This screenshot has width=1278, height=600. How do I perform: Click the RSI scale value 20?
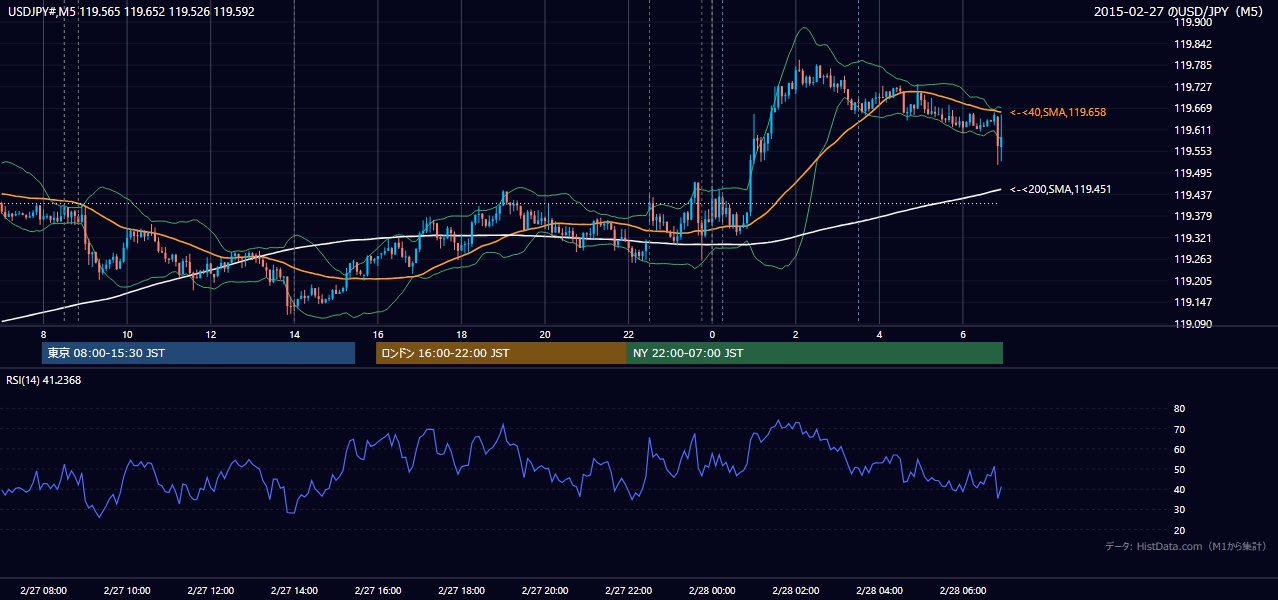pyautogui.click(x=1179, y=530)
